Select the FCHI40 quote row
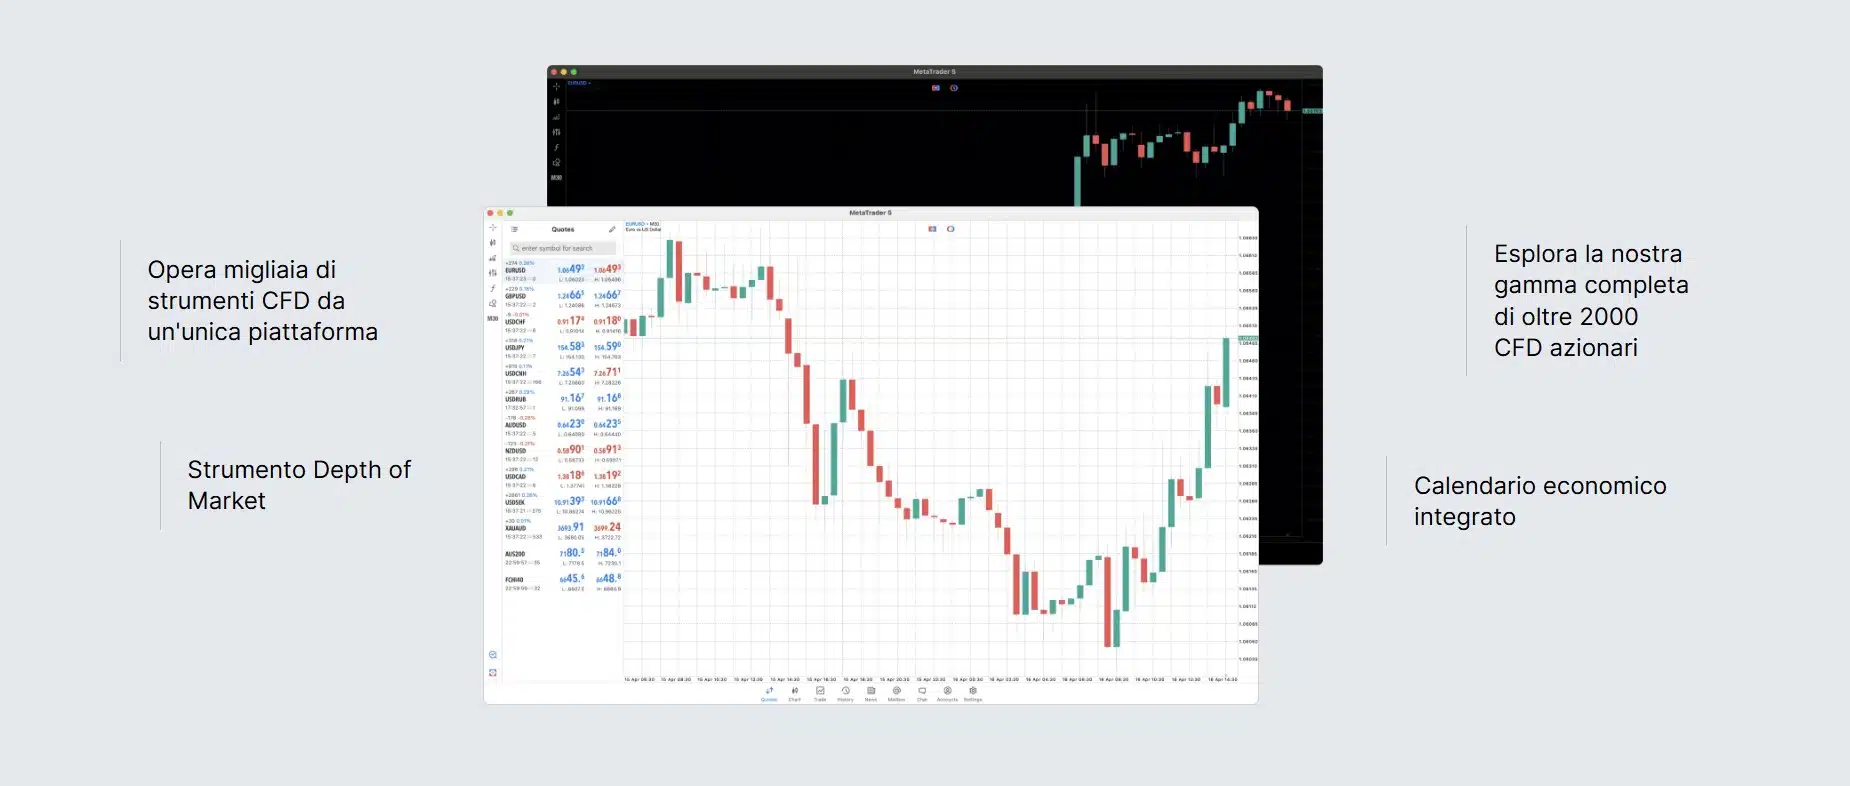The image size is (1850, 786). (x=562, y=582)
